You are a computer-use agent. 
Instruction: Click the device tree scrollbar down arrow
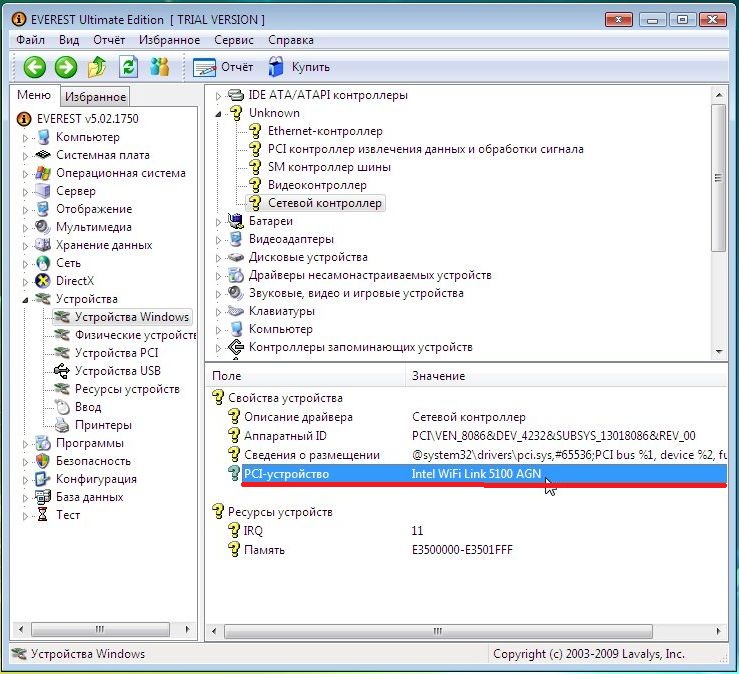719,352
